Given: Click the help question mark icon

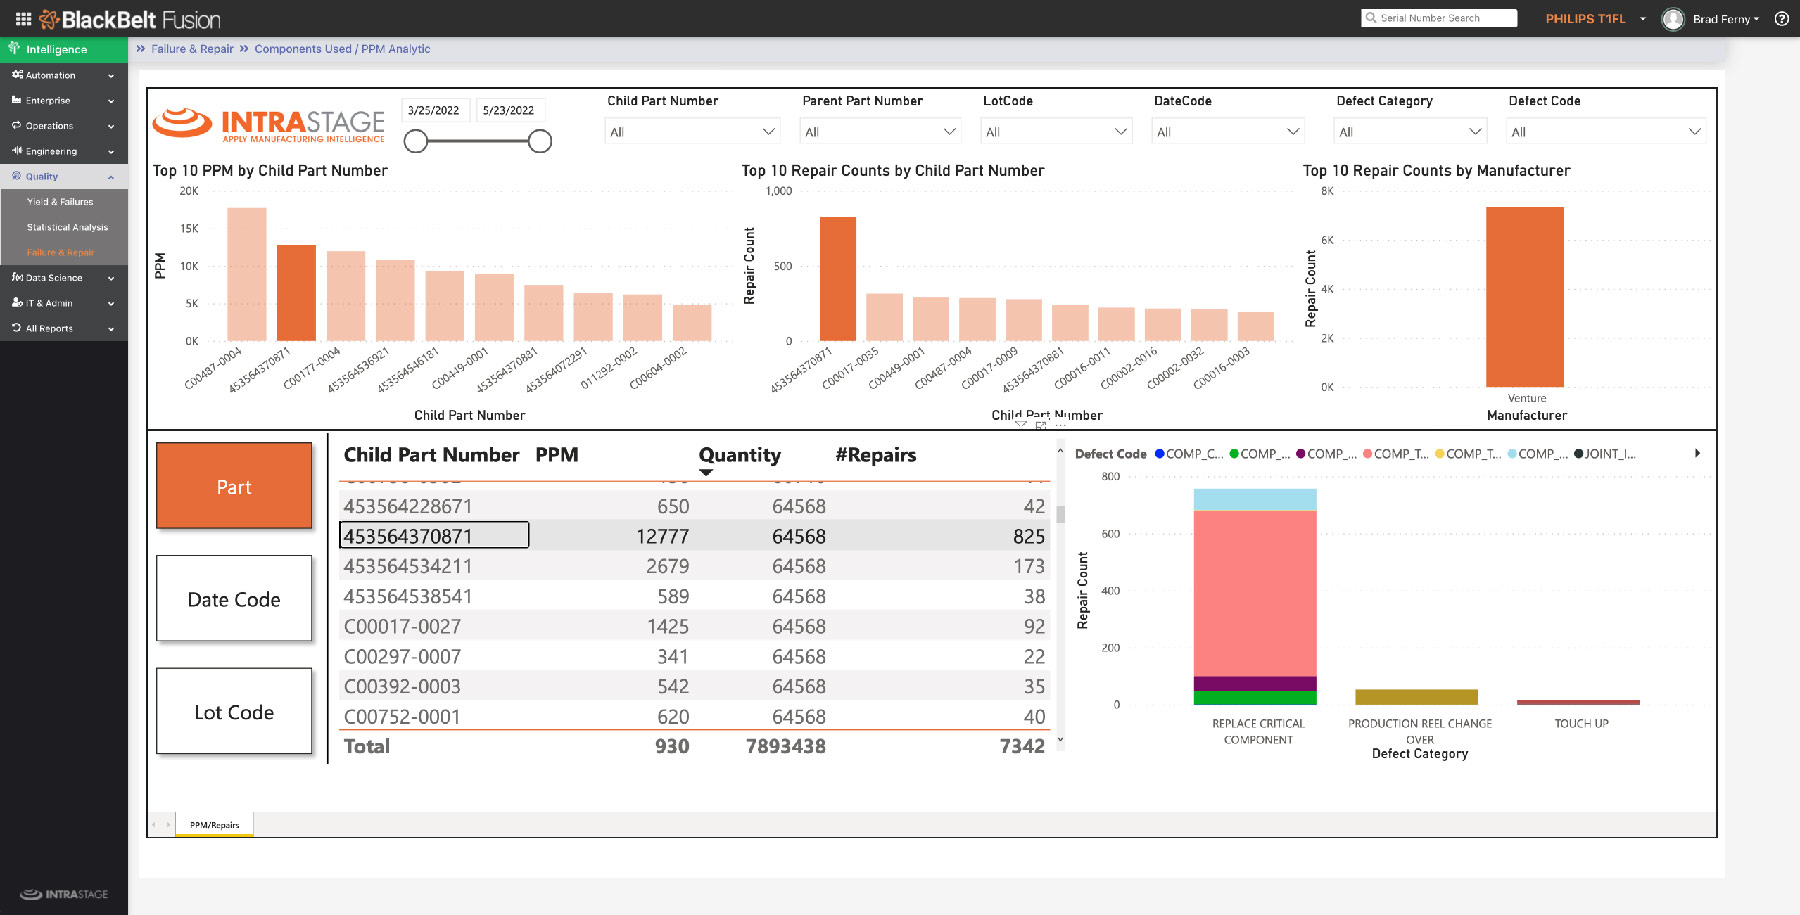Looking at the screenshot, I should point(1781,18).
